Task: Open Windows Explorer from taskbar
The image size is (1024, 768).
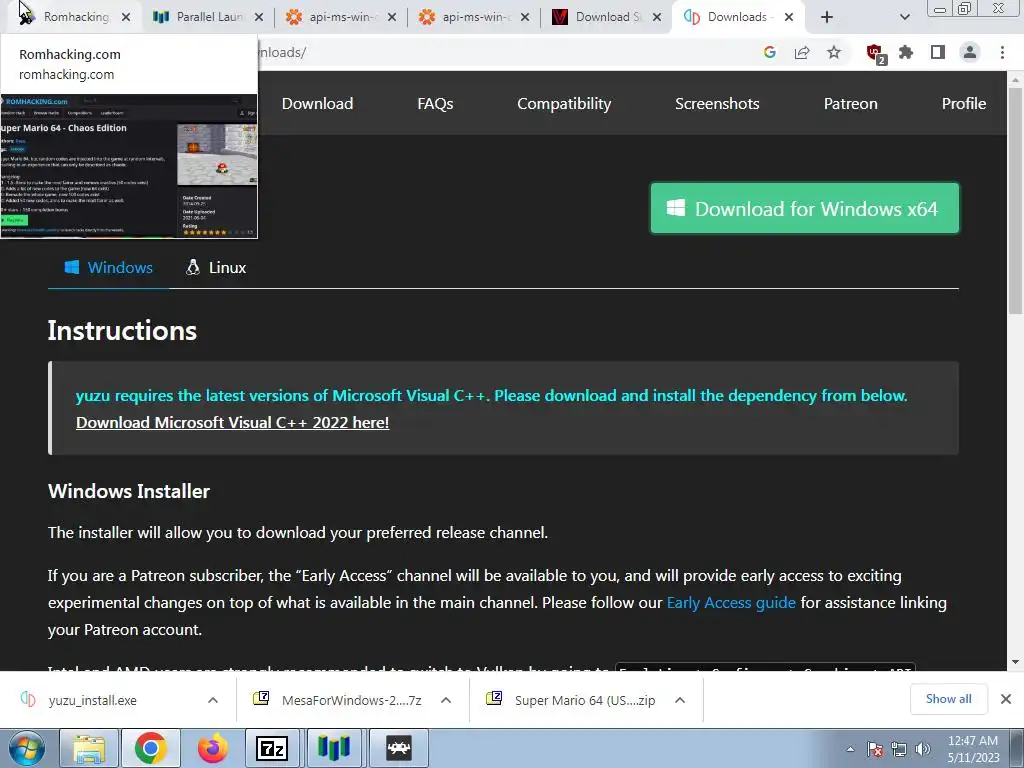Action: (x=89, y=748)
